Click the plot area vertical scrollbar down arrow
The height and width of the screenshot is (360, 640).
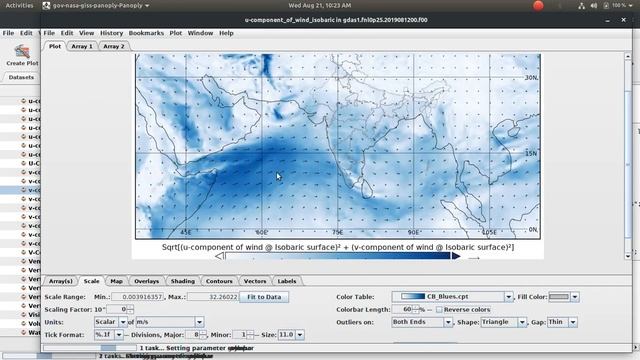coord(628,256)
